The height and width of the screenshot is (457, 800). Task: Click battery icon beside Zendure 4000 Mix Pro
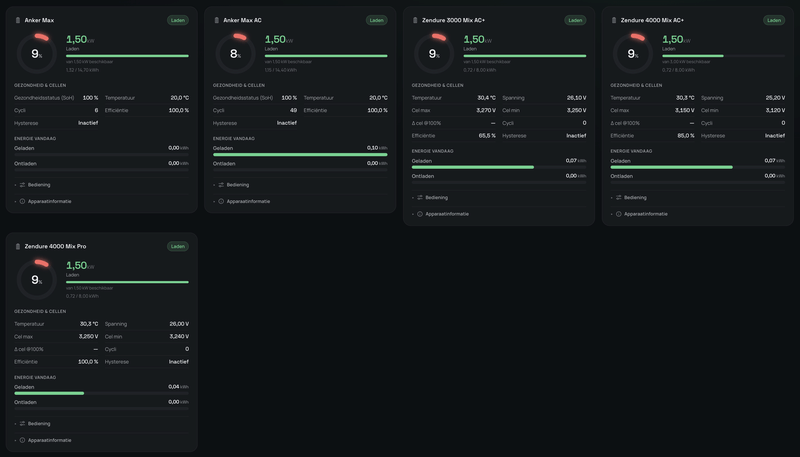(18, 246)
